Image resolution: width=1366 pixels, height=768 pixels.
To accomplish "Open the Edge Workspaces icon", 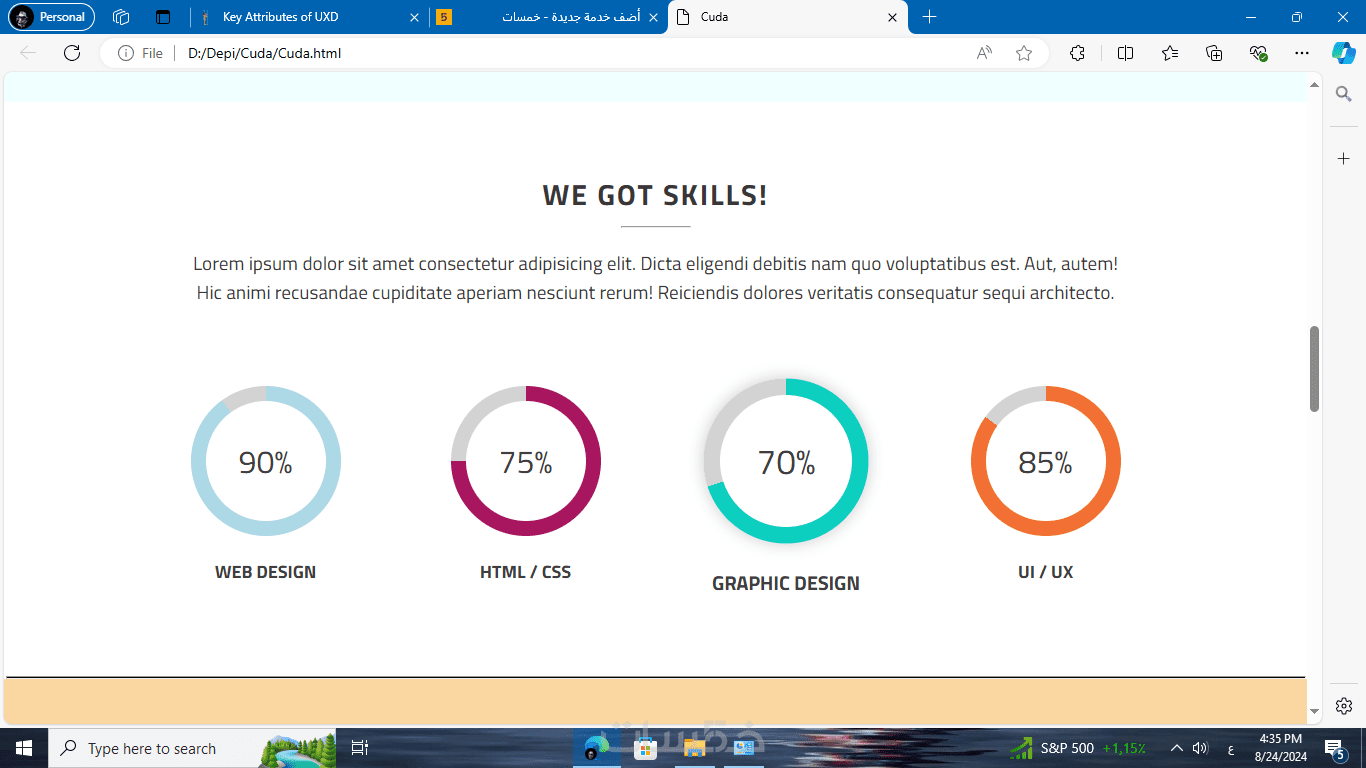I will coord(121,17).
